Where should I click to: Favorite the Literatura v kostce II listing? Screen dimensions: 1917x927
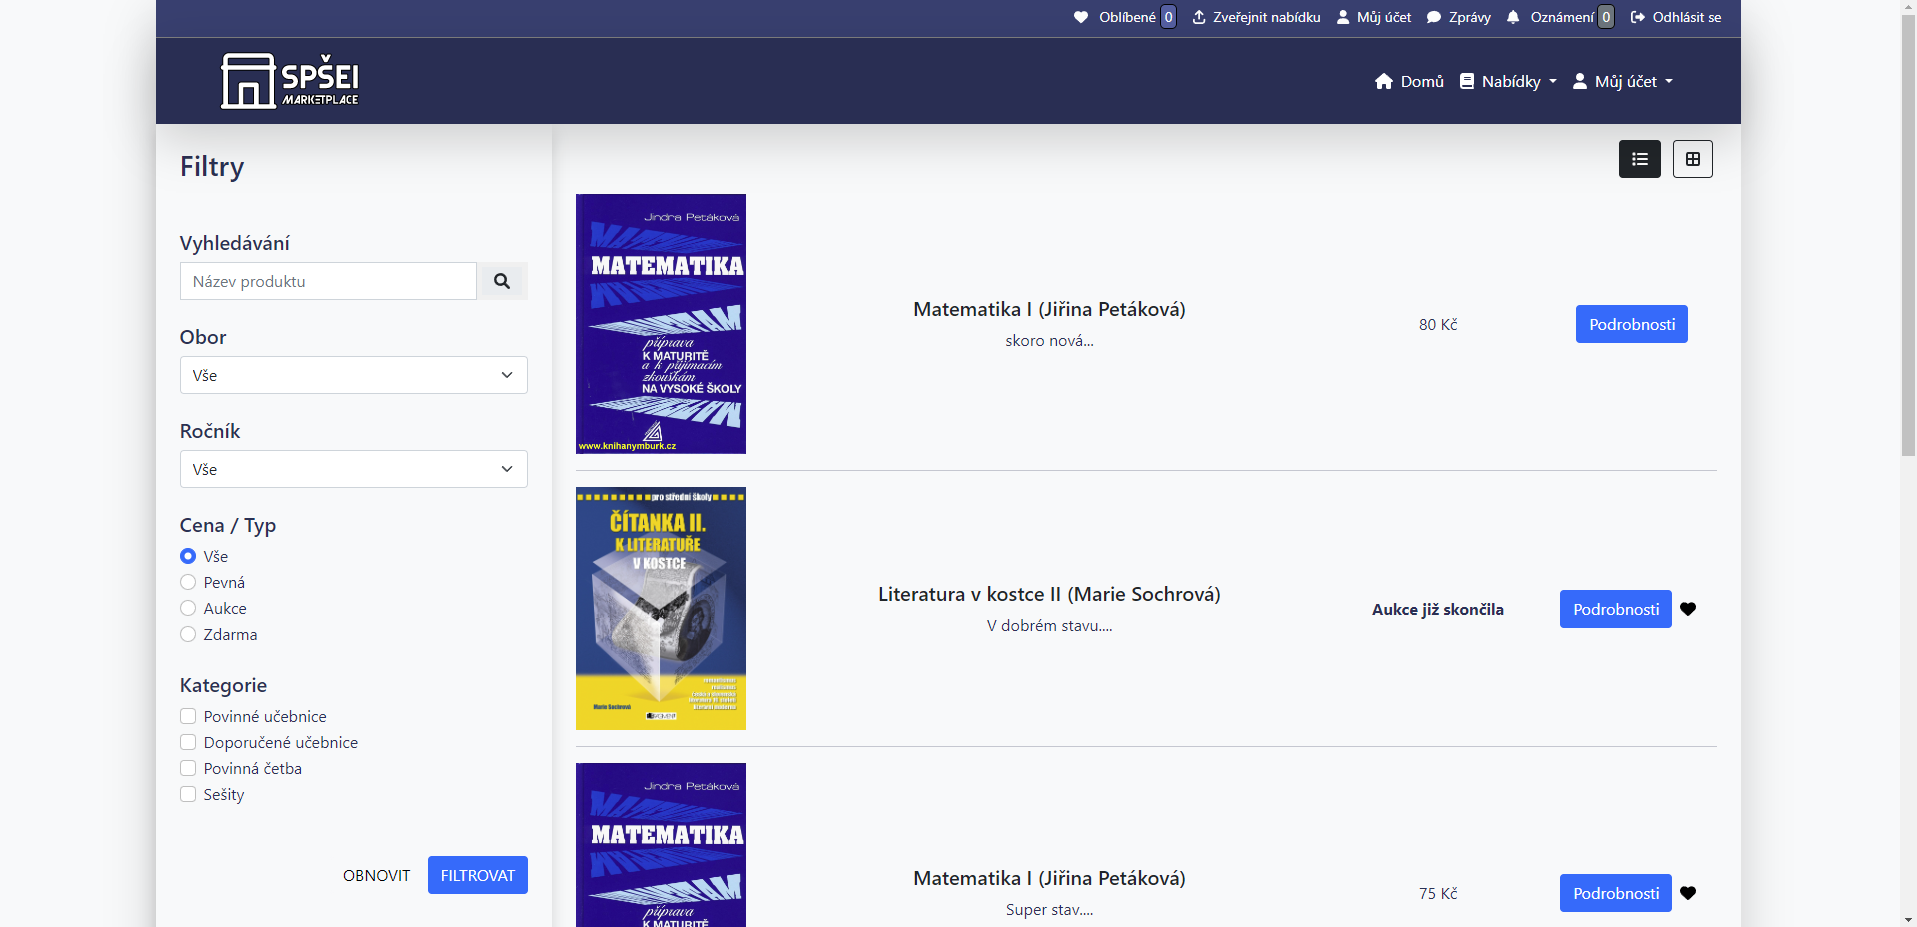click(1690, 609)
